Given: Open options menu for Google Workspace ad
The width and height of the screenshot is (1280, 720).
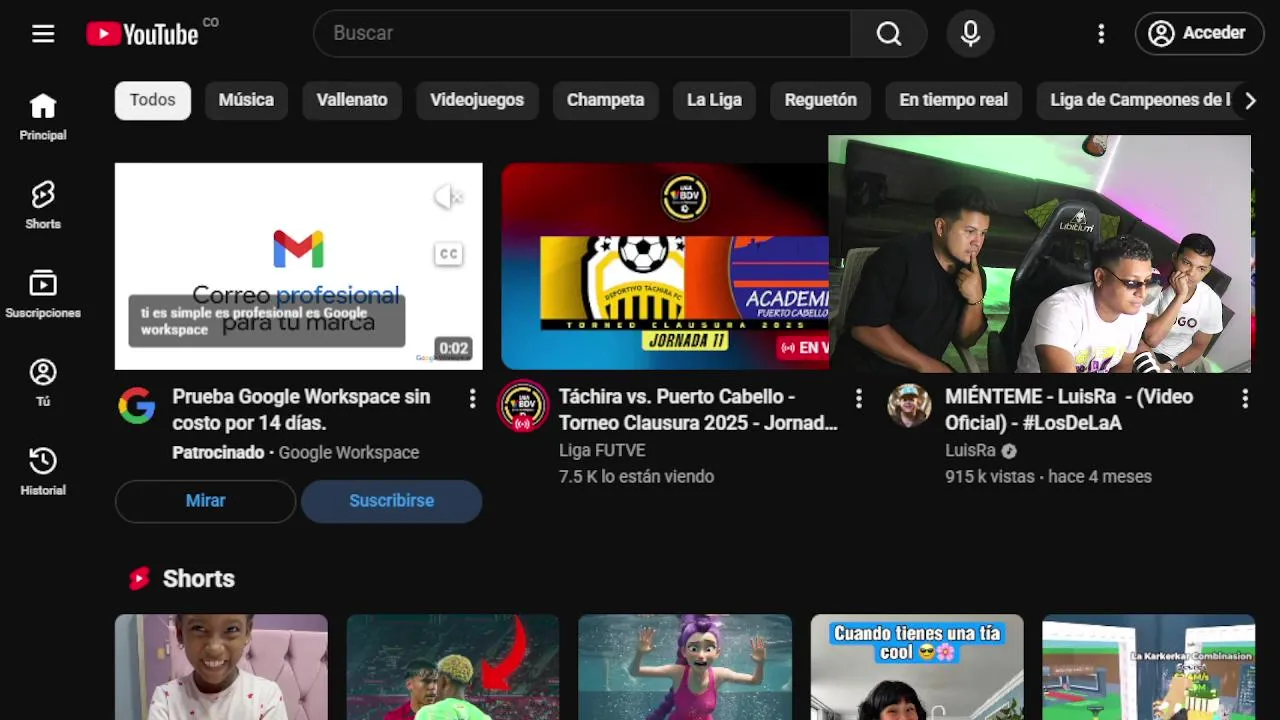Looking at the screenshot, I should click(x=472, y=399).
